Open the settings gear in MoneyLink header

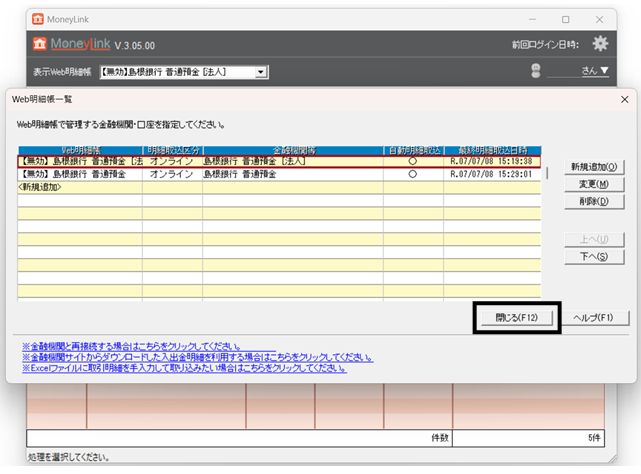(x=600, y=43)
